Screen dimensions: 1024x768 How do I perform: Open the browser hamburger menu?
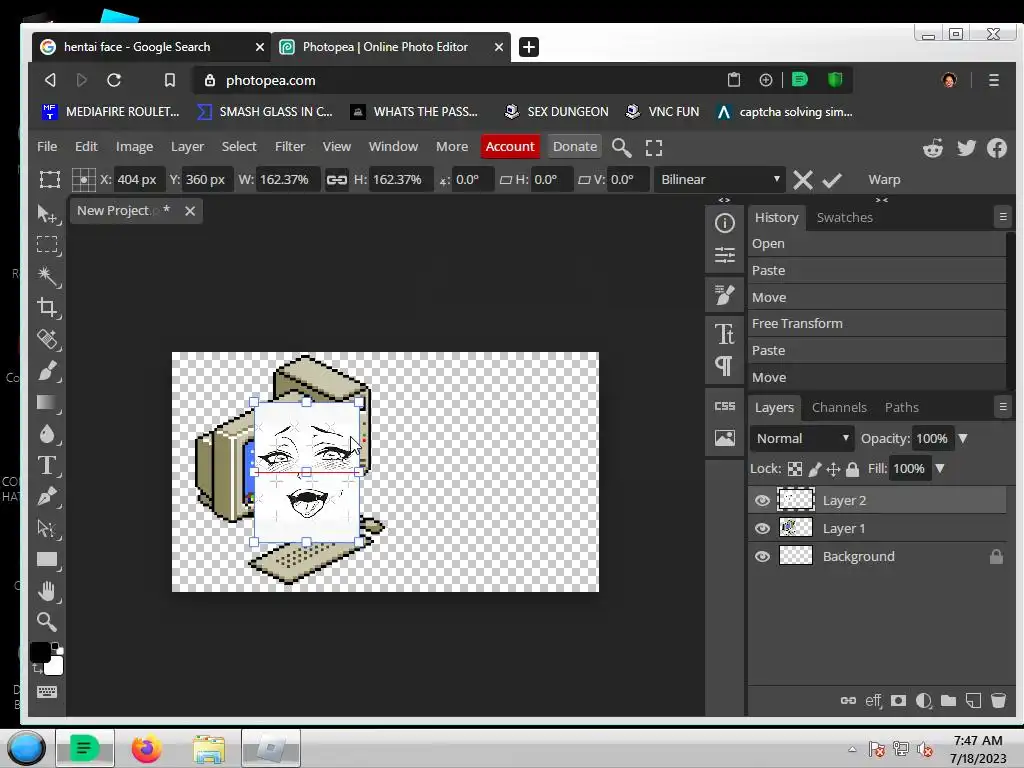coord(993,80)
